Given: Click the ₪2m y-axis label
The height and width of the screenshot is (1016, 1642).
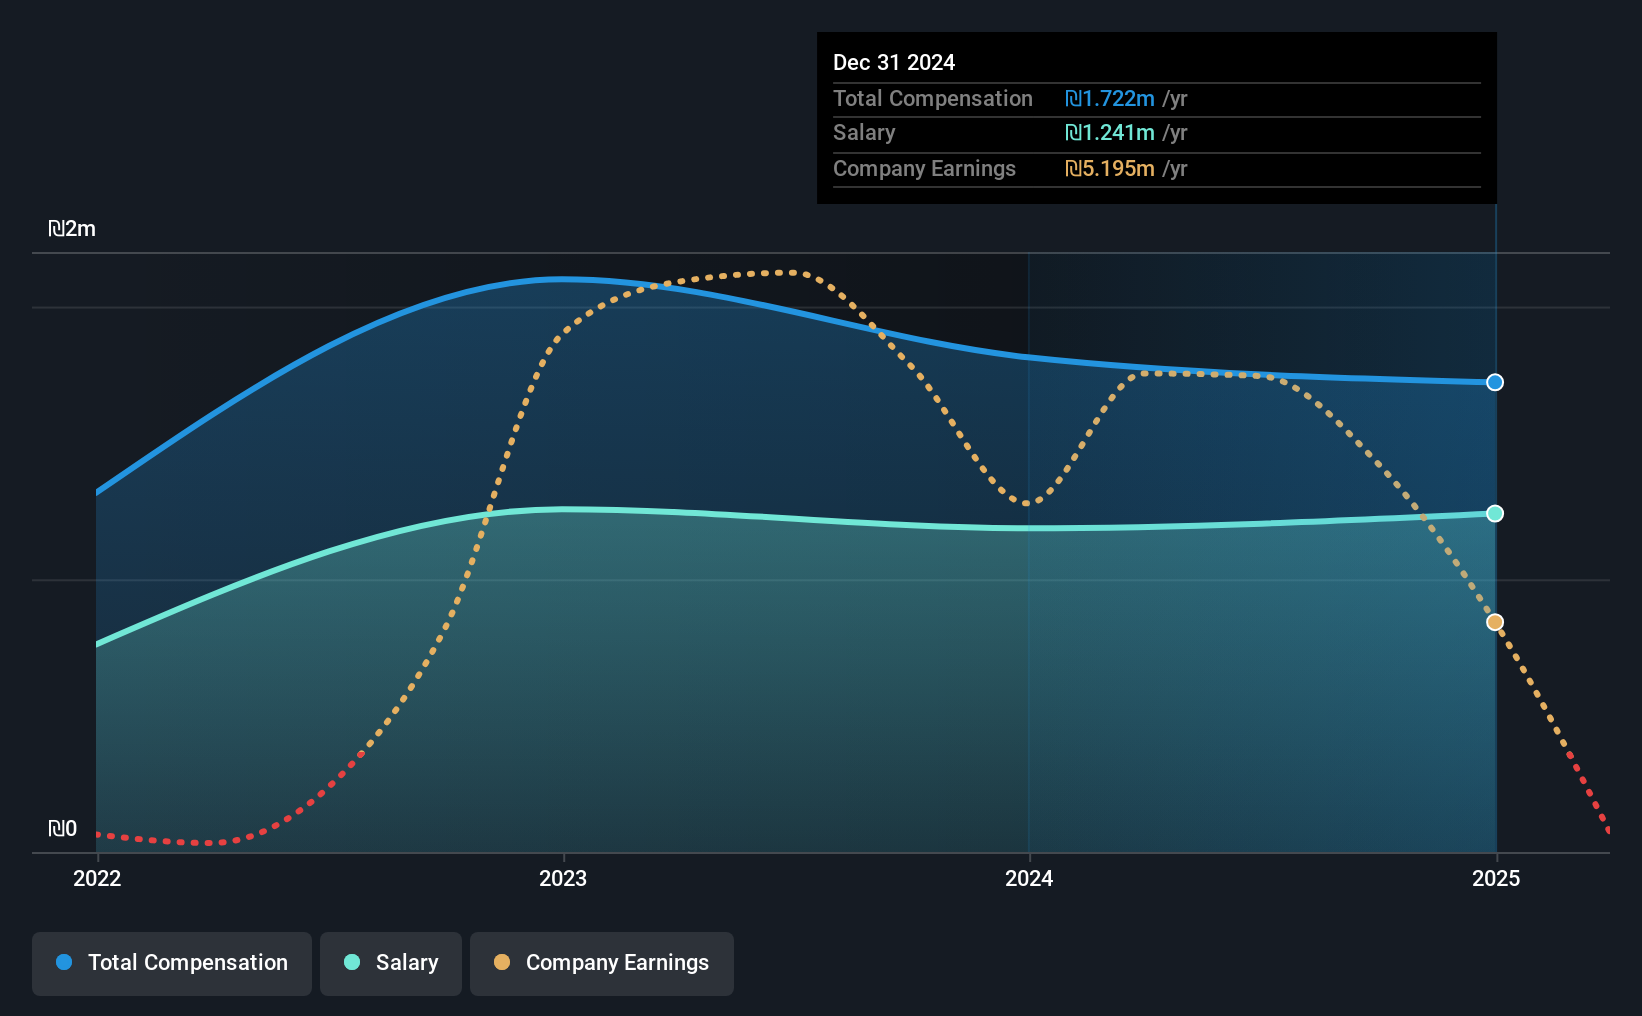Looking at the screenshot, I should [x=72, y=228].
